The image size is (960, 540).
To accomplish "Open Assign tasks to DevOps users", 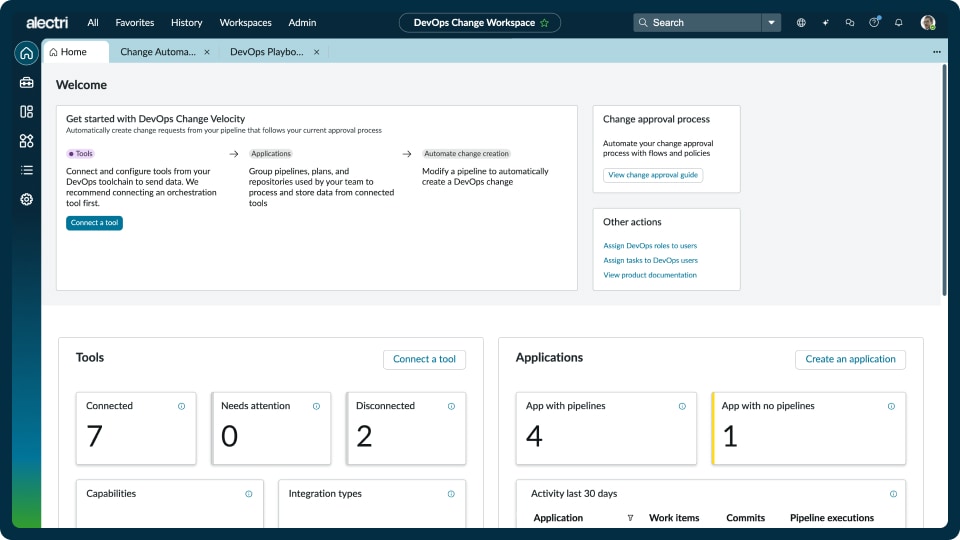I will tap(650, 260).
